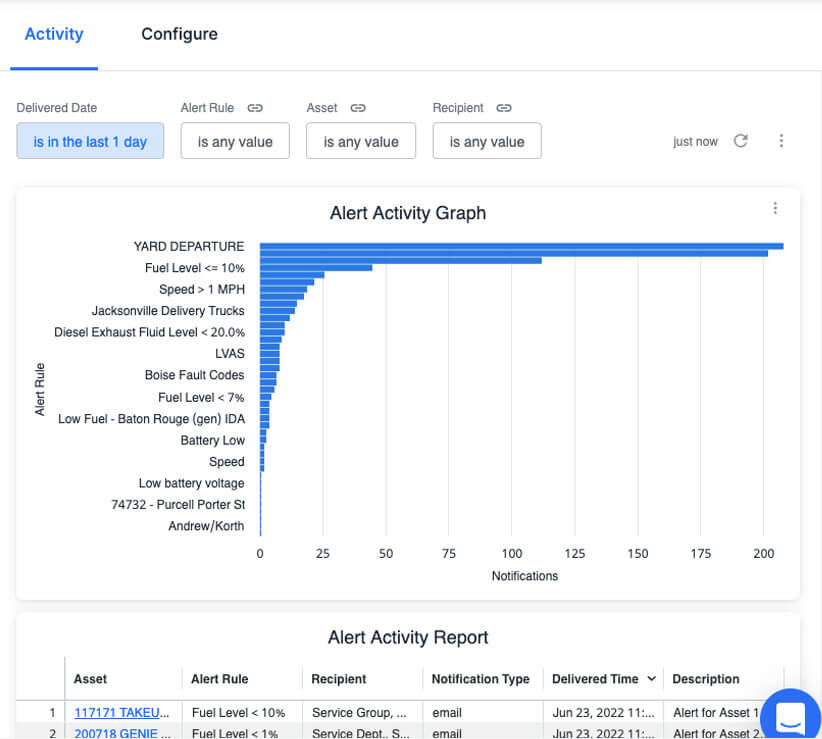The height and width of the screenshot is (739, 822).
Task: Click the 'Jacksonville Delivery Trucks' axis label
Action: click(x=168, y=311)
